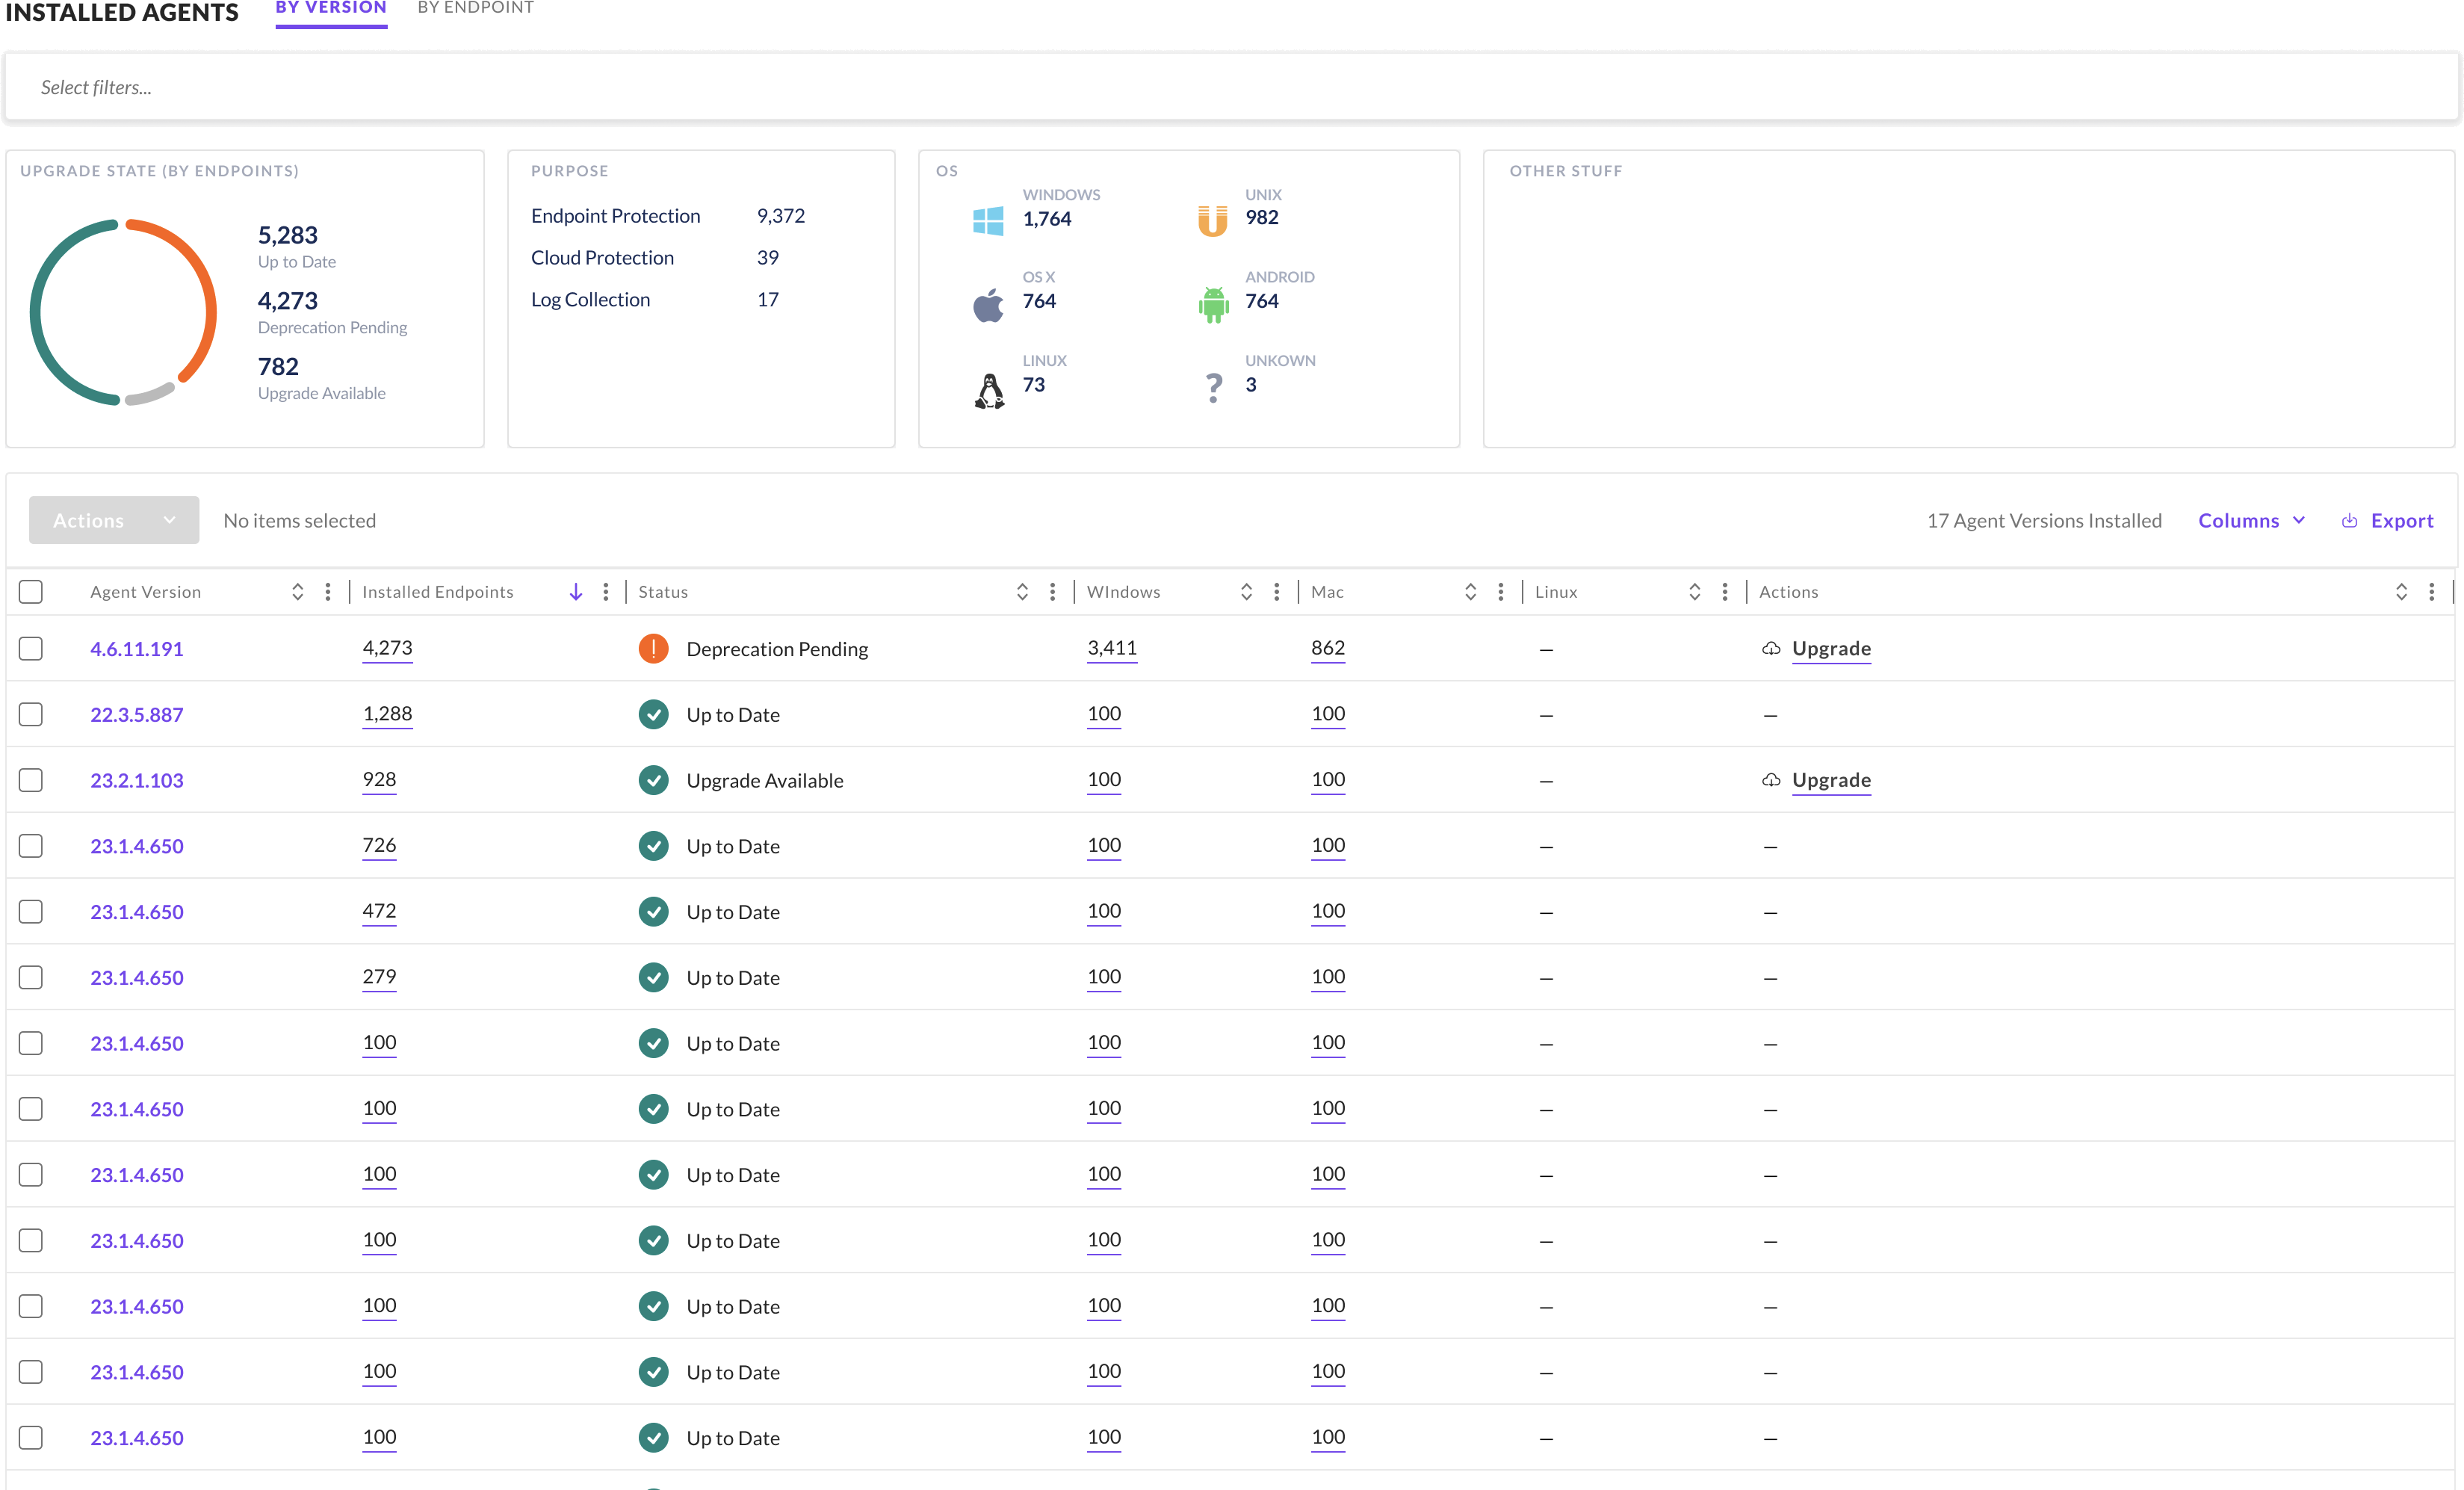Tick checkbox for version 22.3.5.887
The height and width of the screenshot is (1490, 2464).
[x=31, y=714]
